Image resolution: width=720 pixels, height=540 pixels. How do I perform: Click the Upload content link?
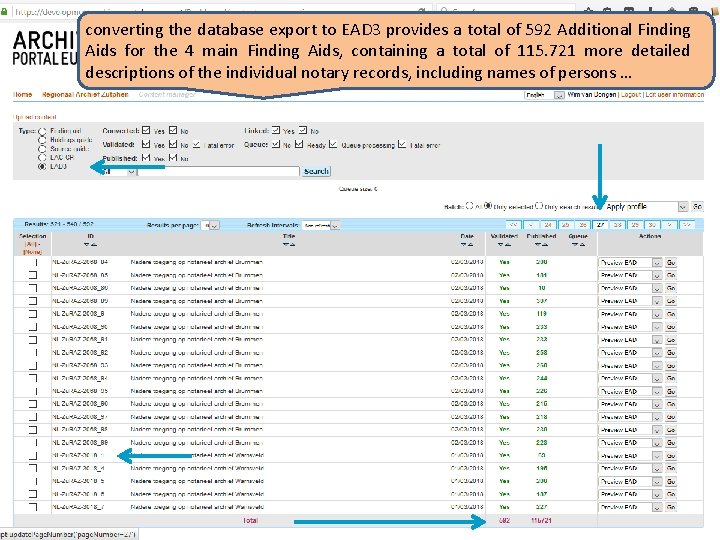coord(34,117)
